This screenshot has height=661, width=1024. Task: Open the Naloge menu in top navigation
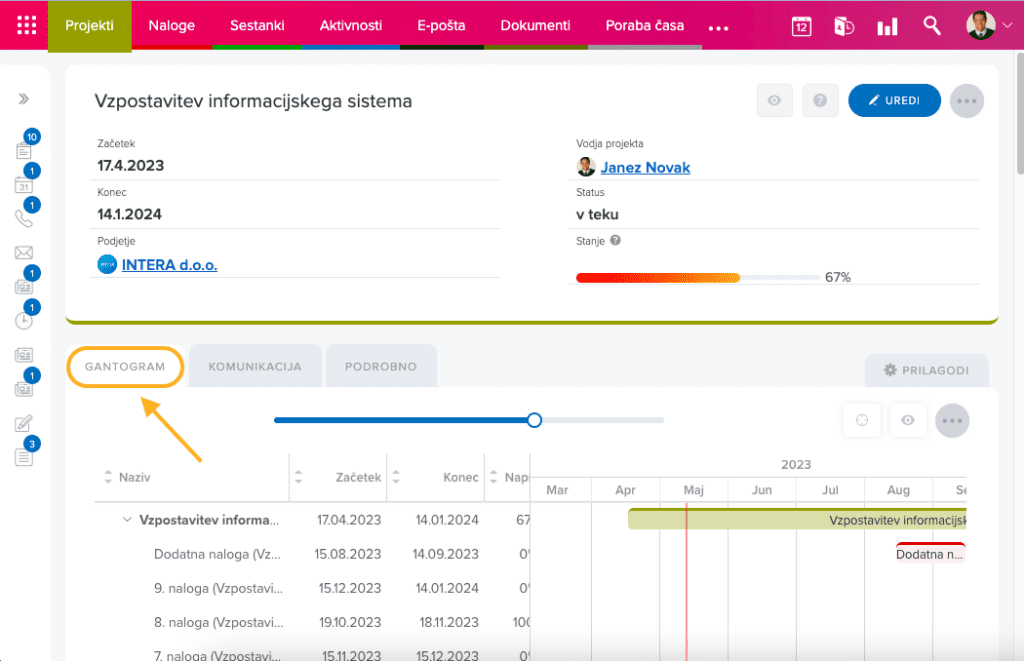click(171, 26)
